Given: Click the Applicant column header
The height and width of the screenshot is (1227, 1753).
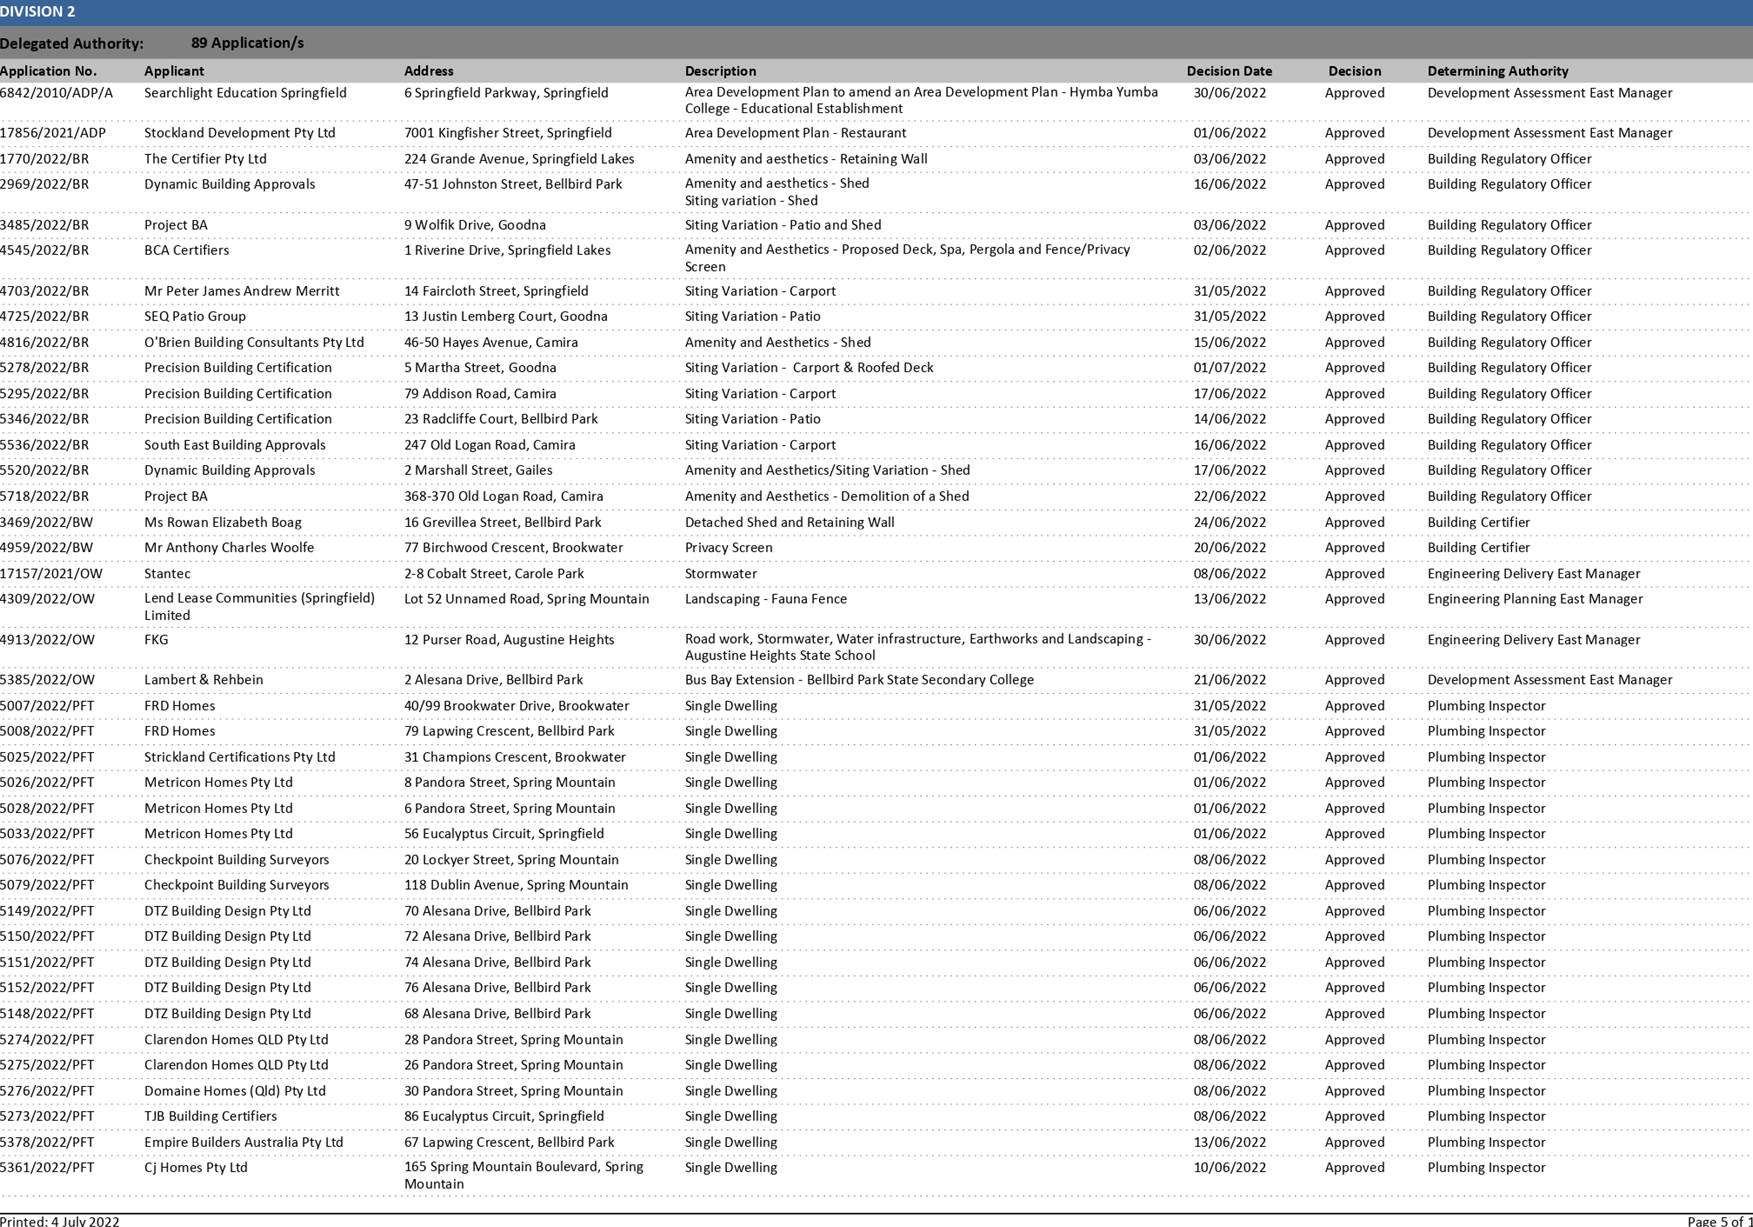Looking at the screenshot, I should (x=174, y=71).
